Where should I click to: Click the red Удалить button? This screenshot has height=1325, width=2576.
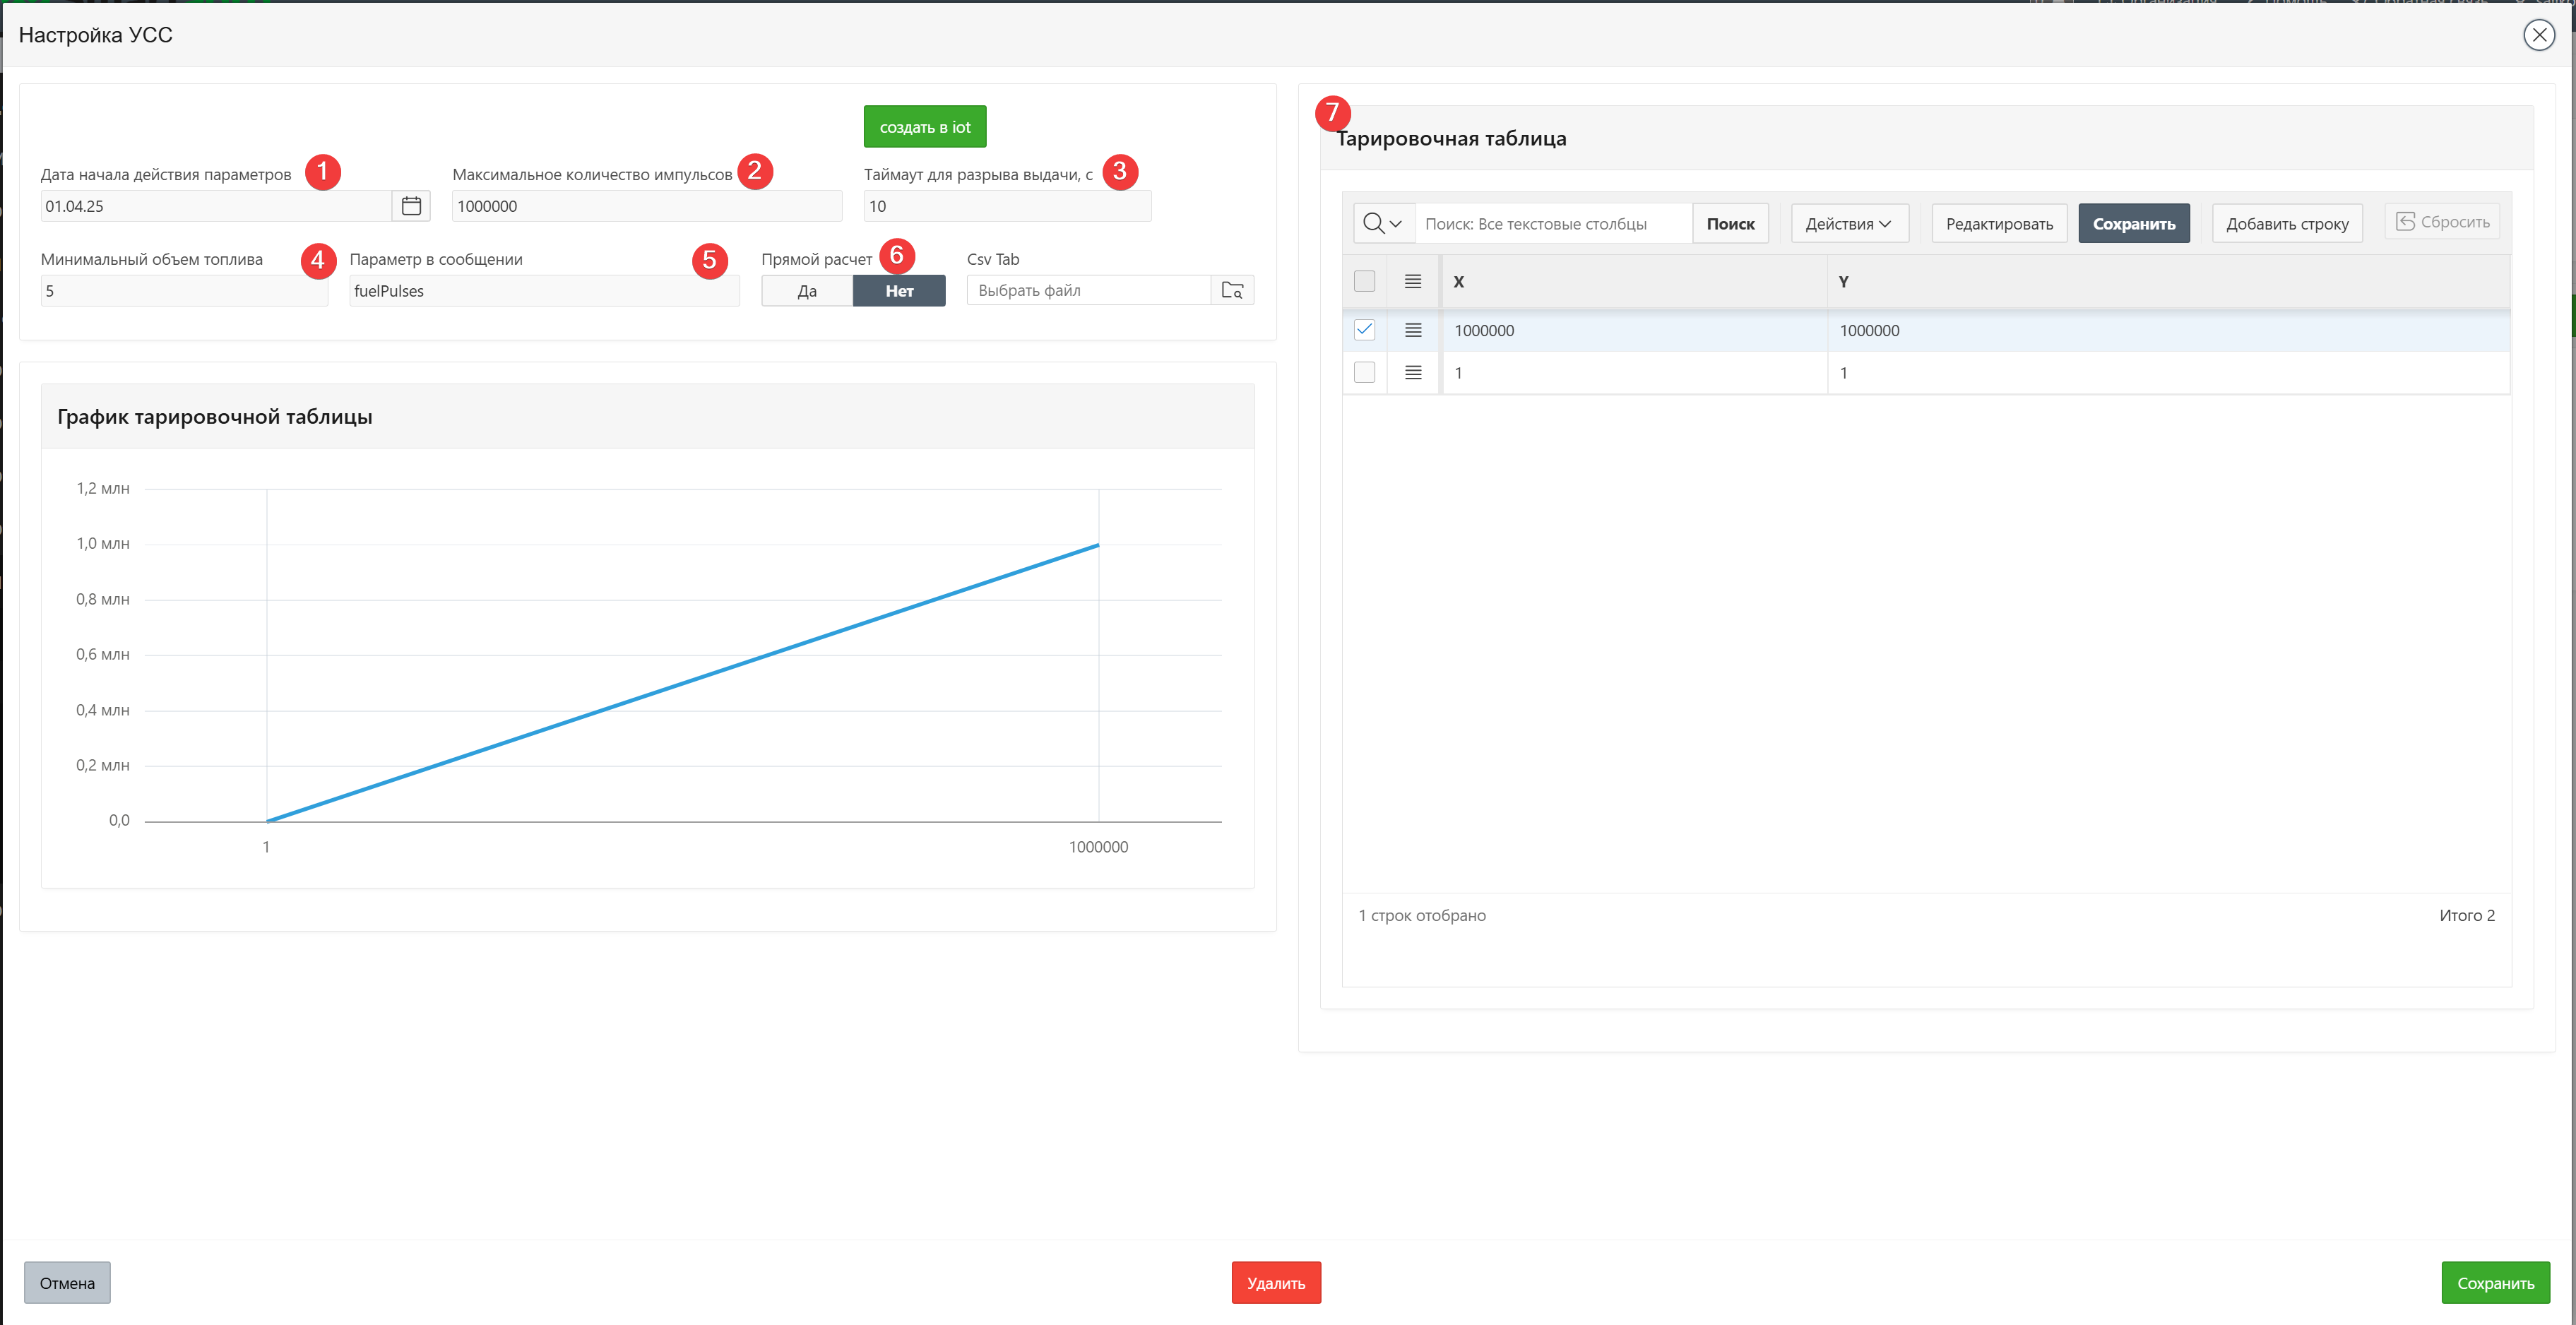click(x=1275, y=1283)
